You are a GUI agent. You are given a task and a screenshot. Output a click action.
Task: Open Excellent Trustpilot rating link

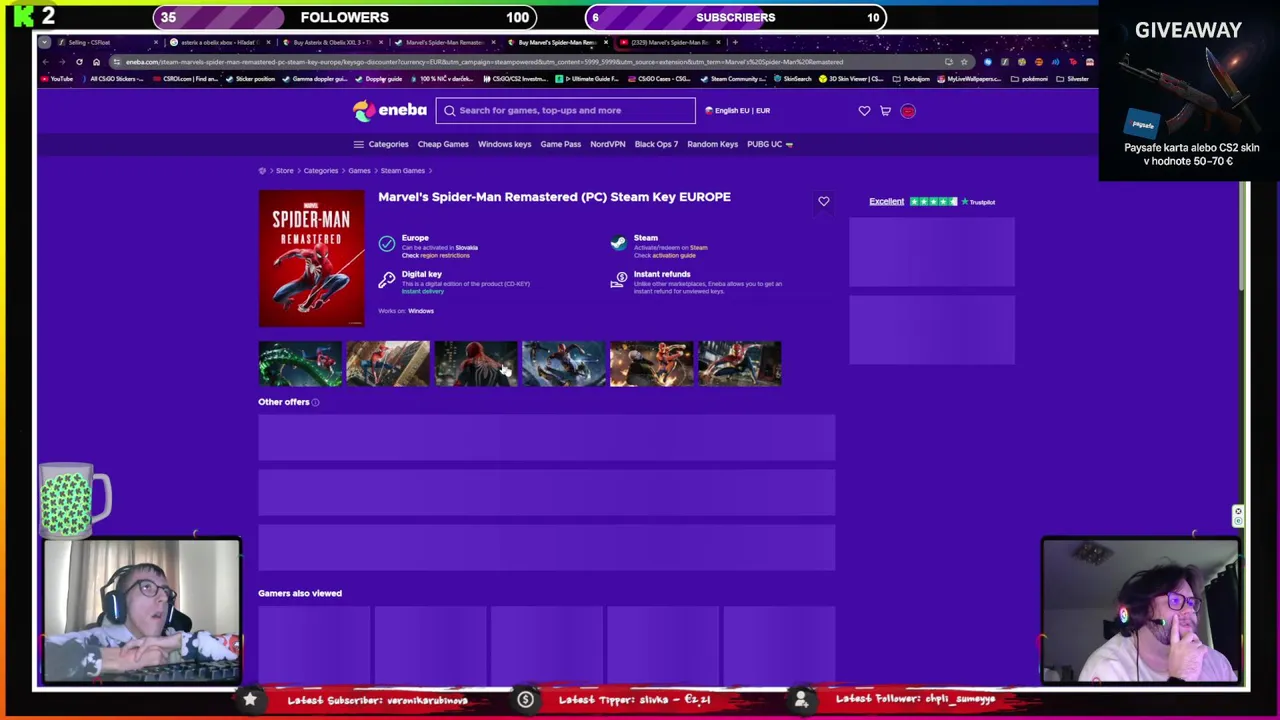coord(886,202)
